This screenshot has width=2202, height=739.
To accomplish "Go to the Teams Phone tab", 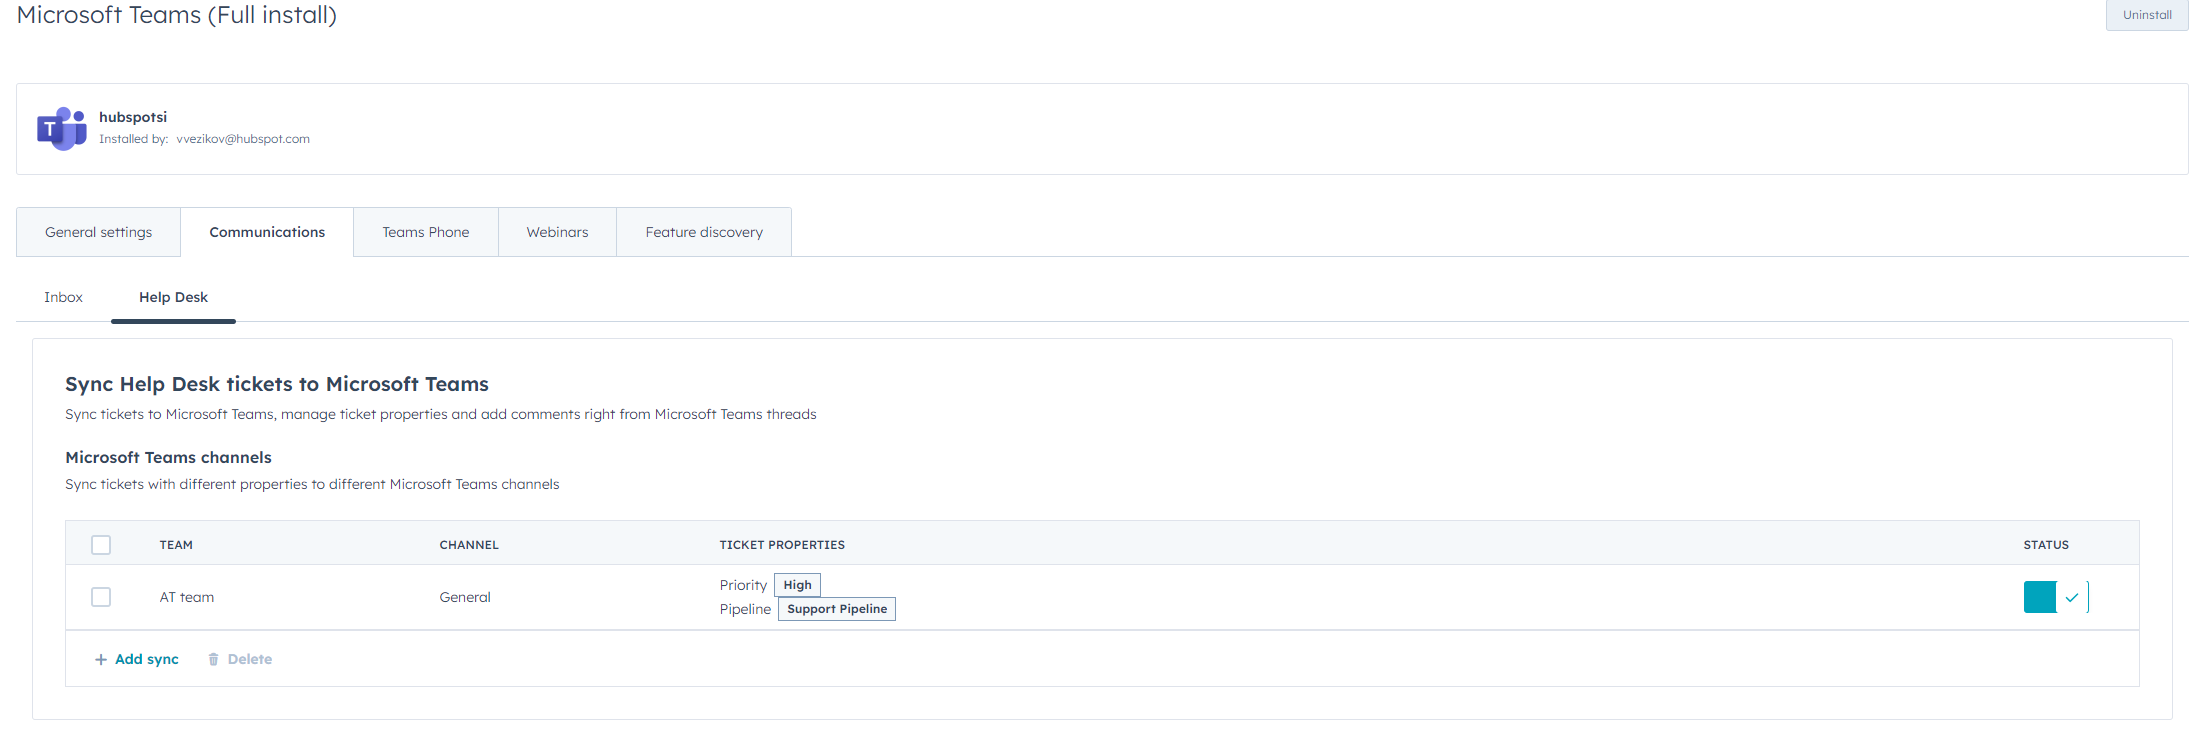I will tap(425, 232).
